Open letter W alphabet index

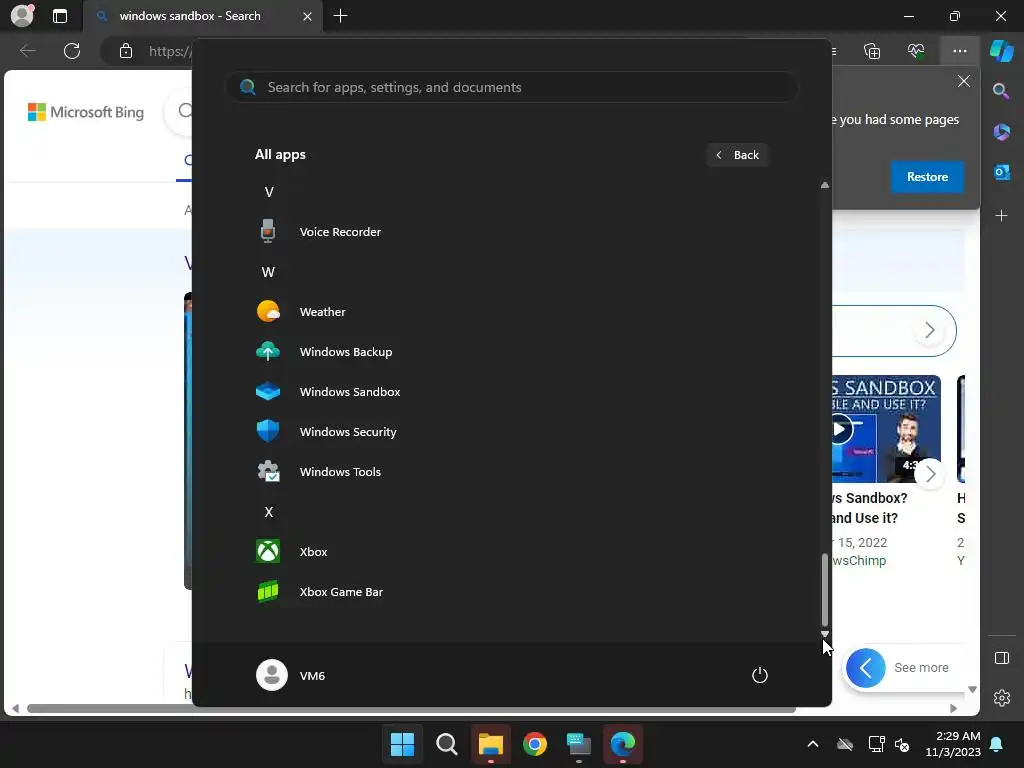point(268,272)
